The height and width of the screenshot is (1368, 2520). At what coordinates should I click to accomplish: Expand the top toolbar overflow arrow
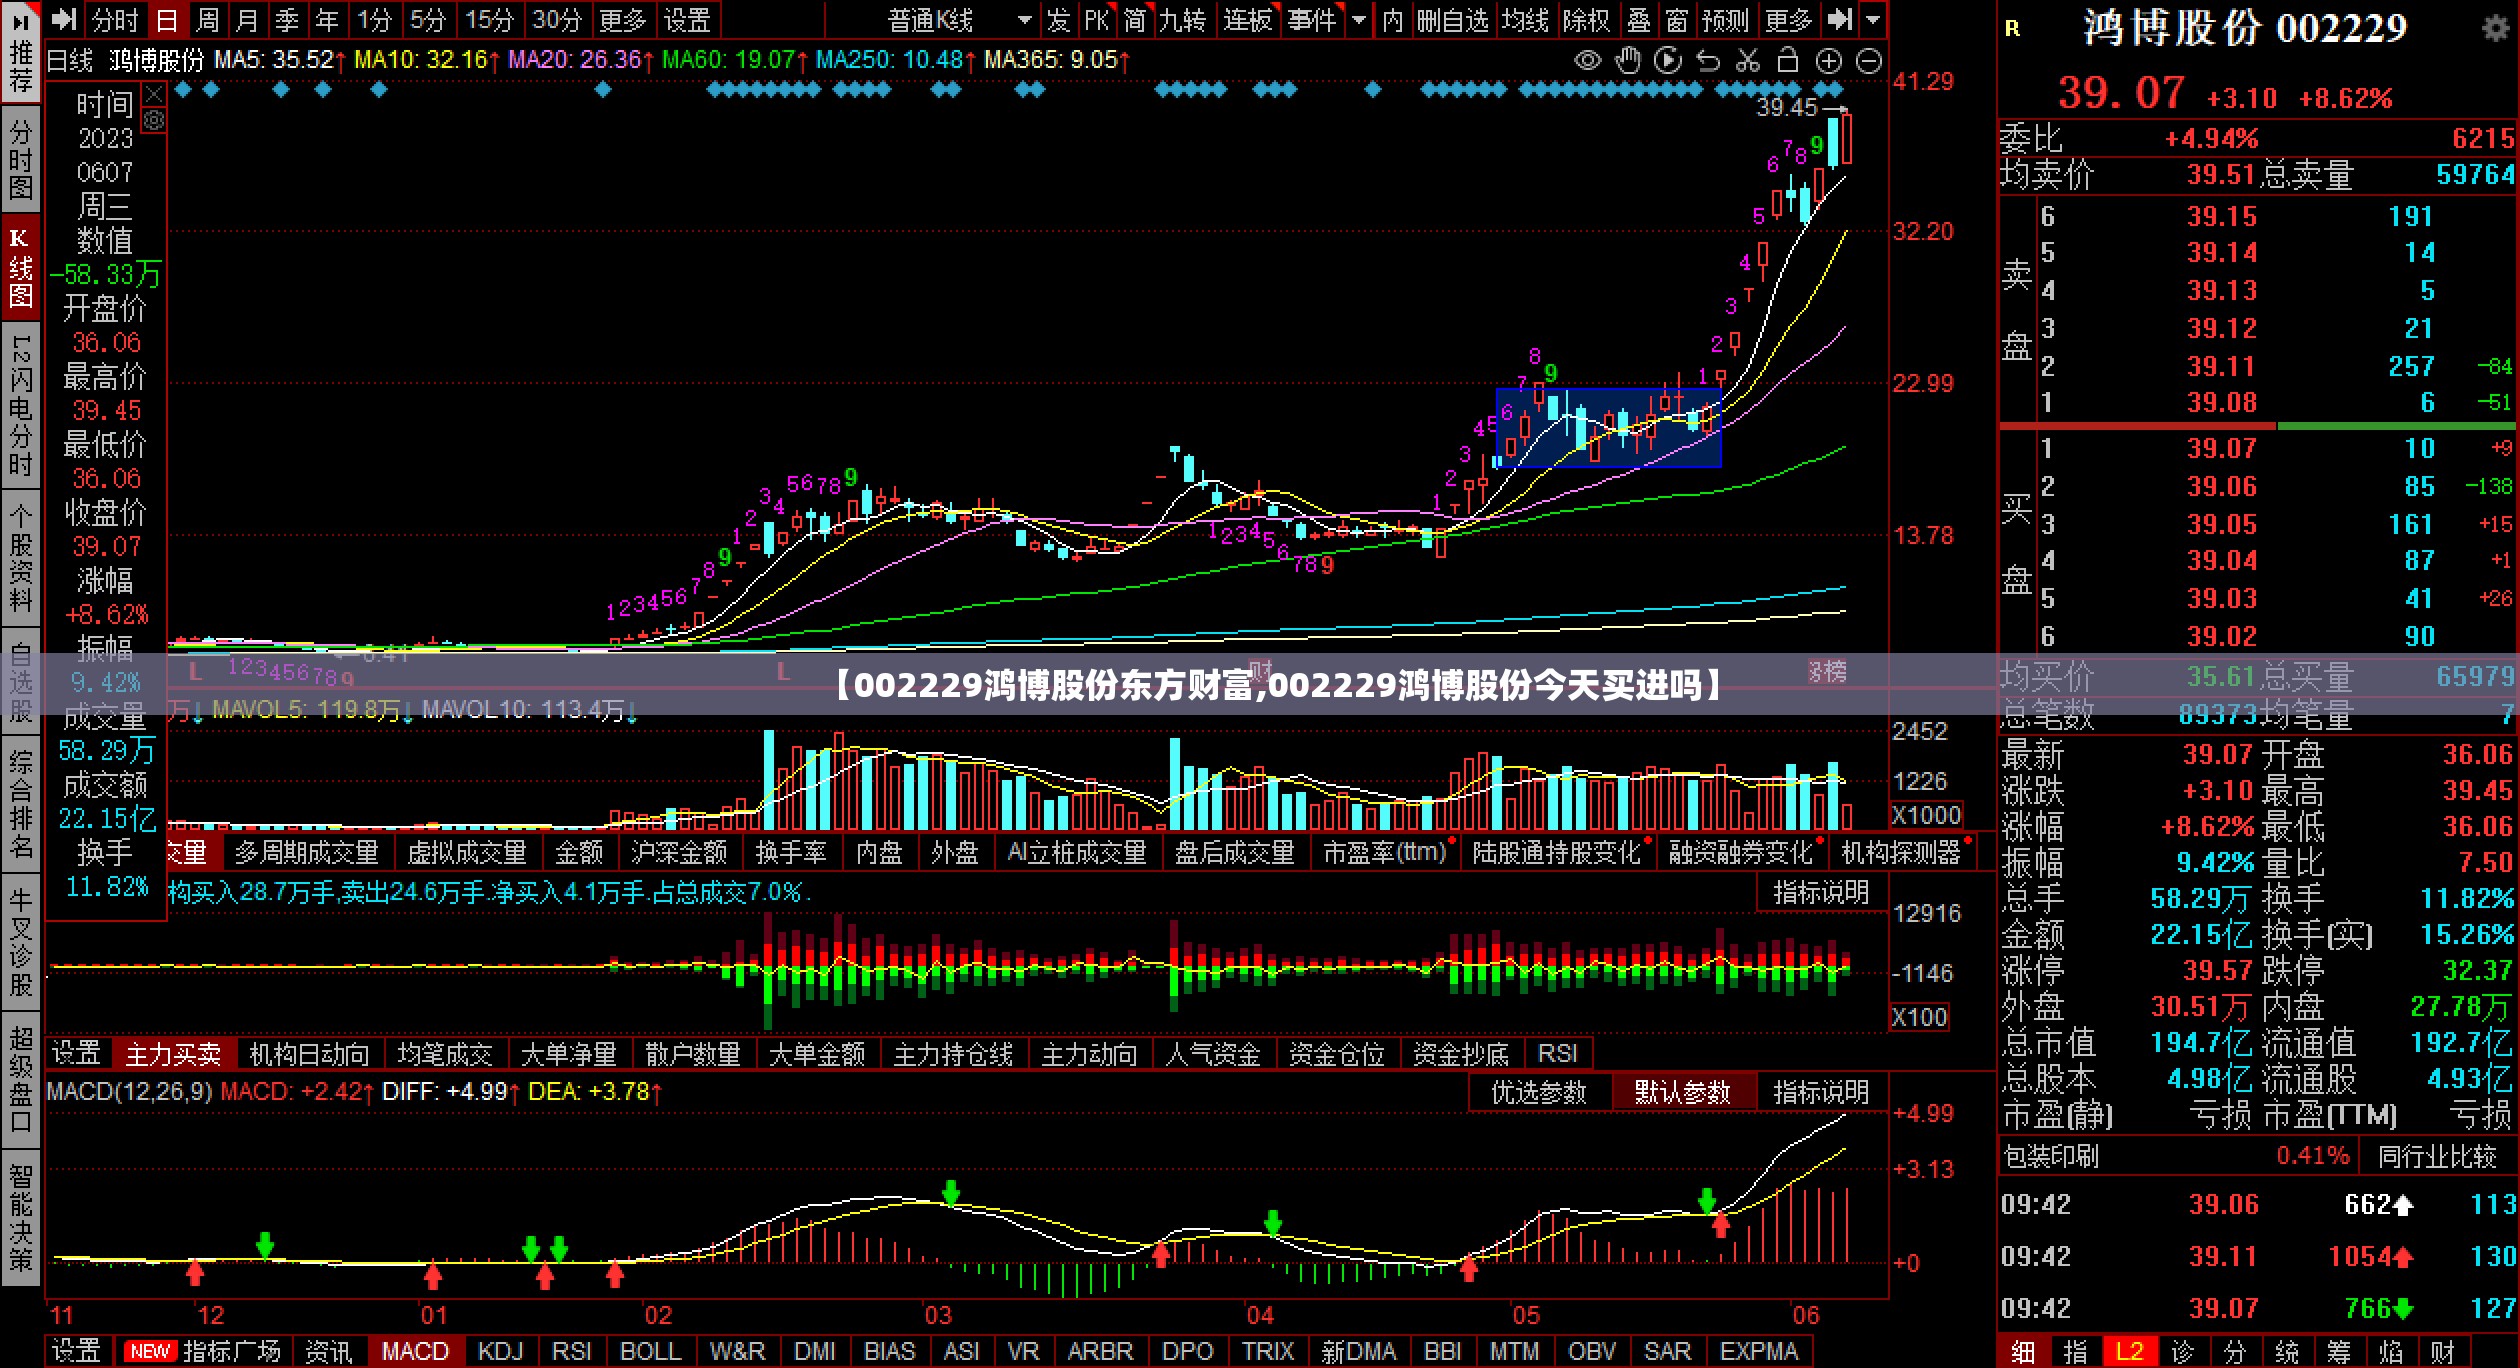pos(1873,20)
